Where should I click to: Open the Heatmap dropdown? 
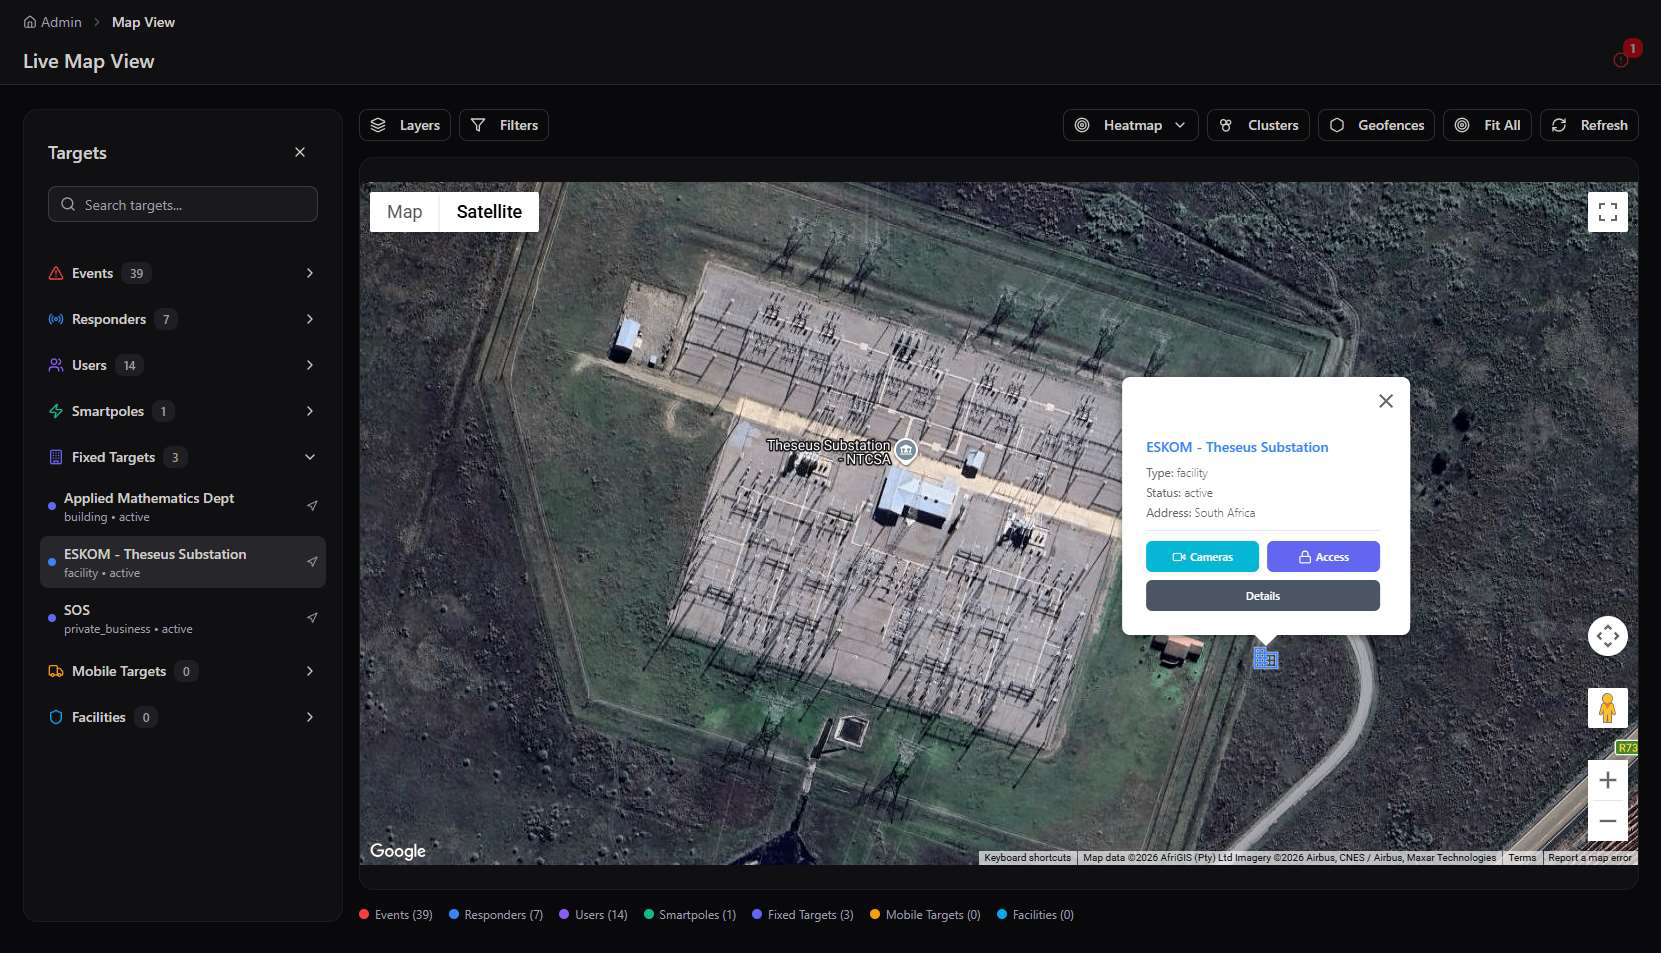click(x=1130, y=125)
